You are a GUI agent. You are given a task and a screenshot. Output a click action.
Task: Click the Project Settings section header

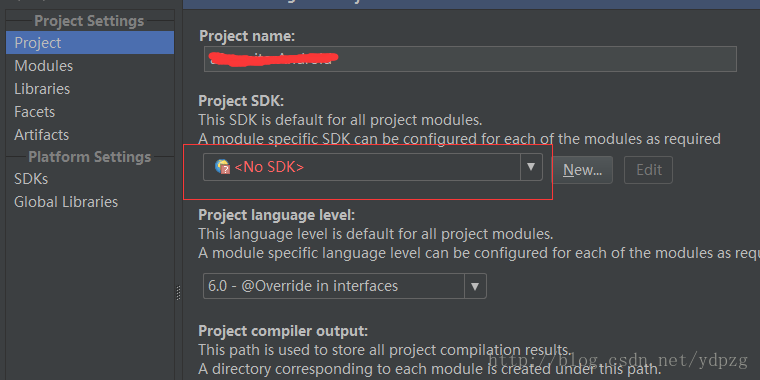[89, 21]
